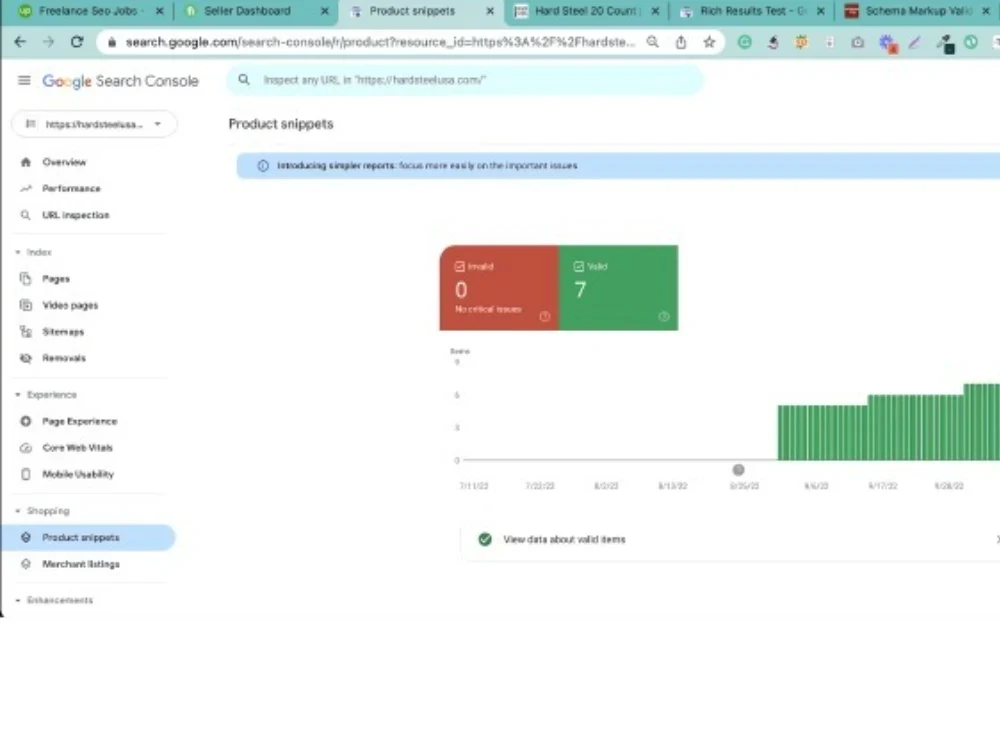Click the help icon on Invalid card
Viewport: 1000px width, 750px height.
pyautogui.click(x=545, y=316)
